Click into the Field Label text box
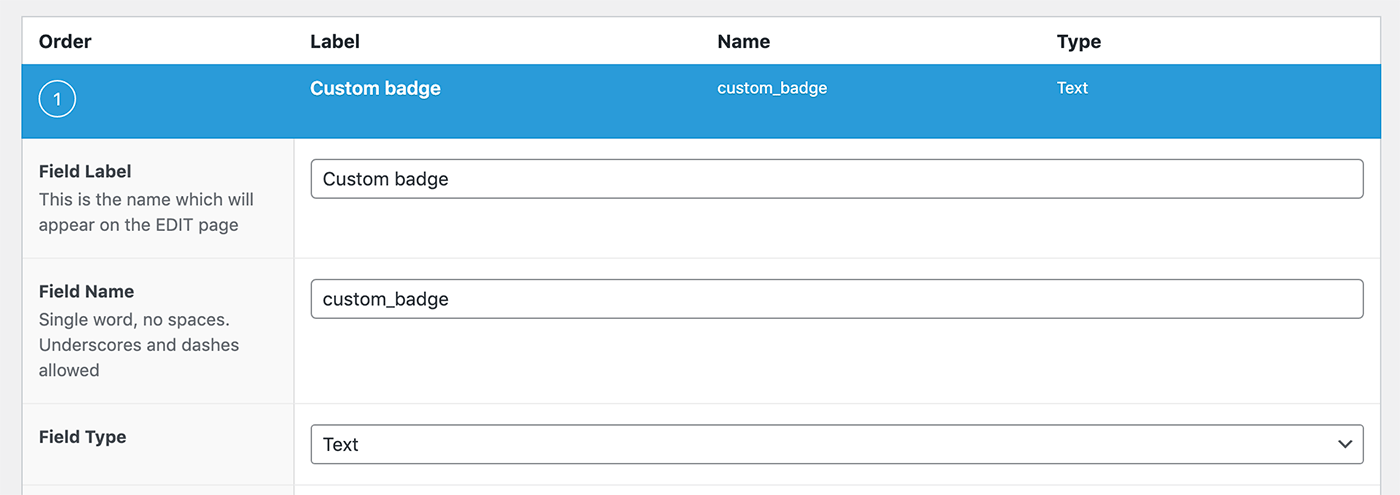Screen dimensions: 1400x495 coord(836,179)
